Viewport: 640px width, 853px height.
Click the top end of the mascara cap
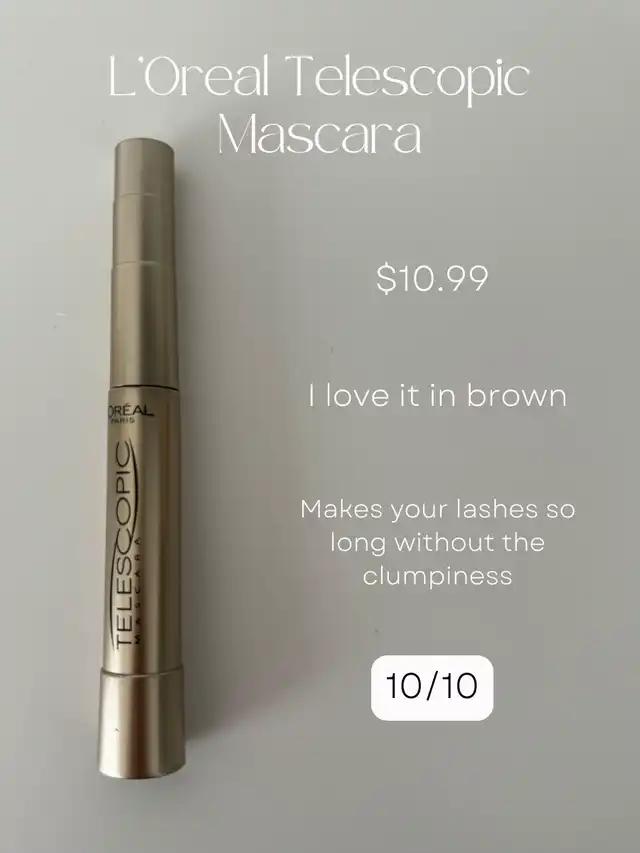click(144, 148)
